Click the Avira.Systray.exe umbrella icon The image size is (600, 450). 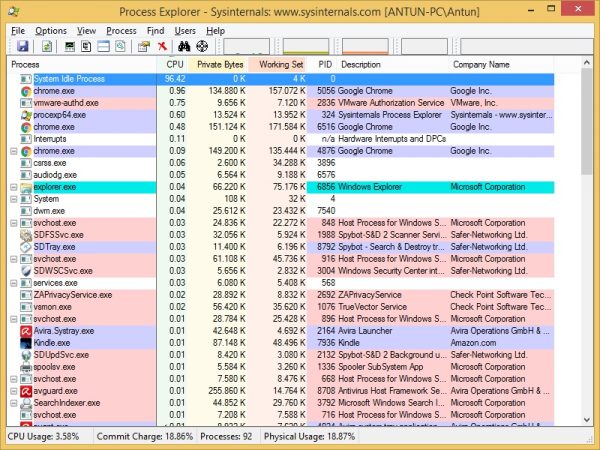[26, 329]
